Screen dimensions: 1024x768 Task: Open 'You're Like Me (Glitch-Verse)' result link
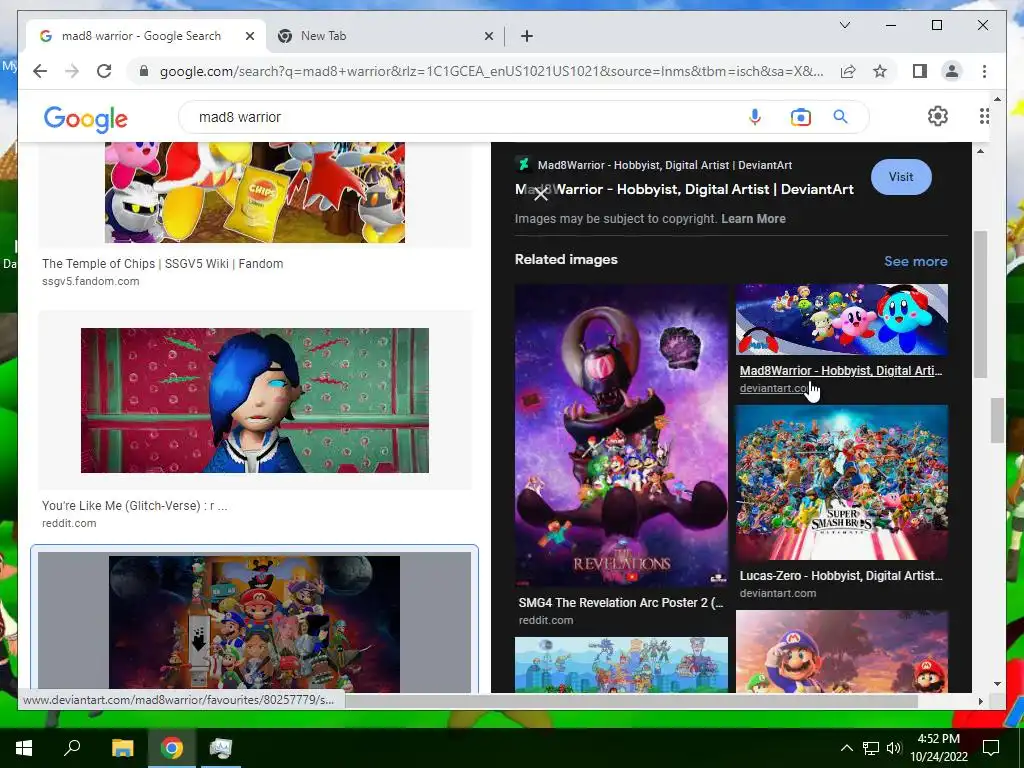(x=135, y=505)
